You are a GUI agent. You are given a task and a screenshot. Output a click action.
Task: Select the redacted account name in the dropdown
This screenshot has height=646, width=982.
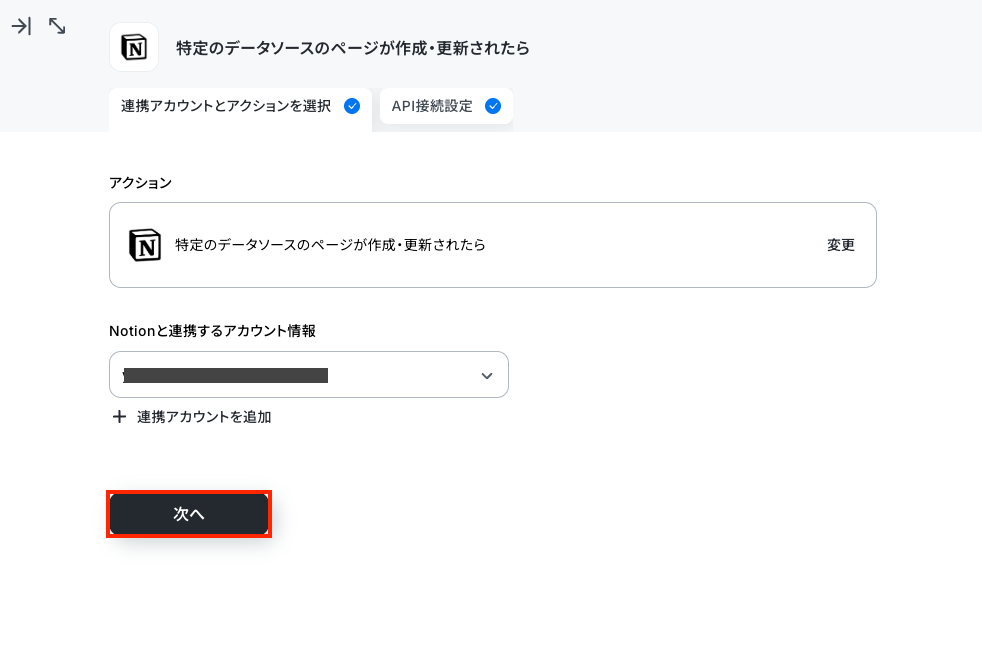coord(225,375)
